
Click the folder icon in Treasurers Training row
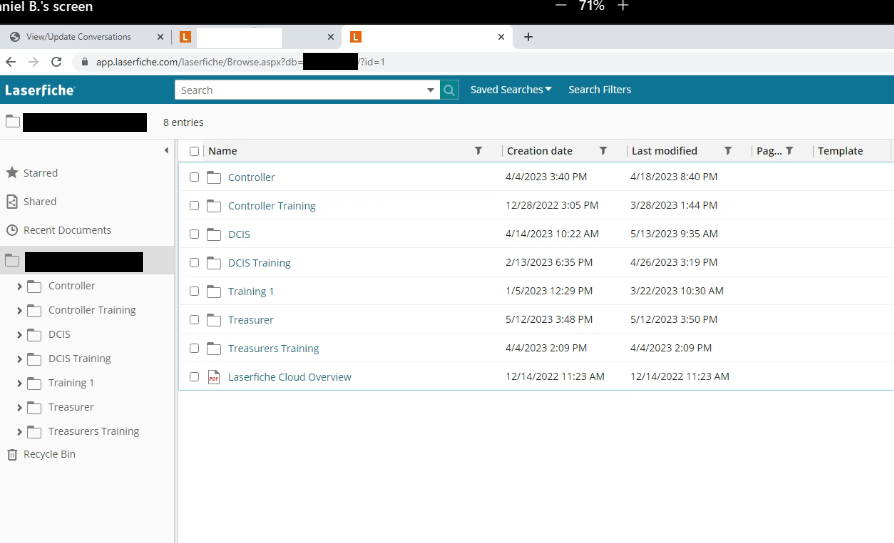[x=214, y=348]
